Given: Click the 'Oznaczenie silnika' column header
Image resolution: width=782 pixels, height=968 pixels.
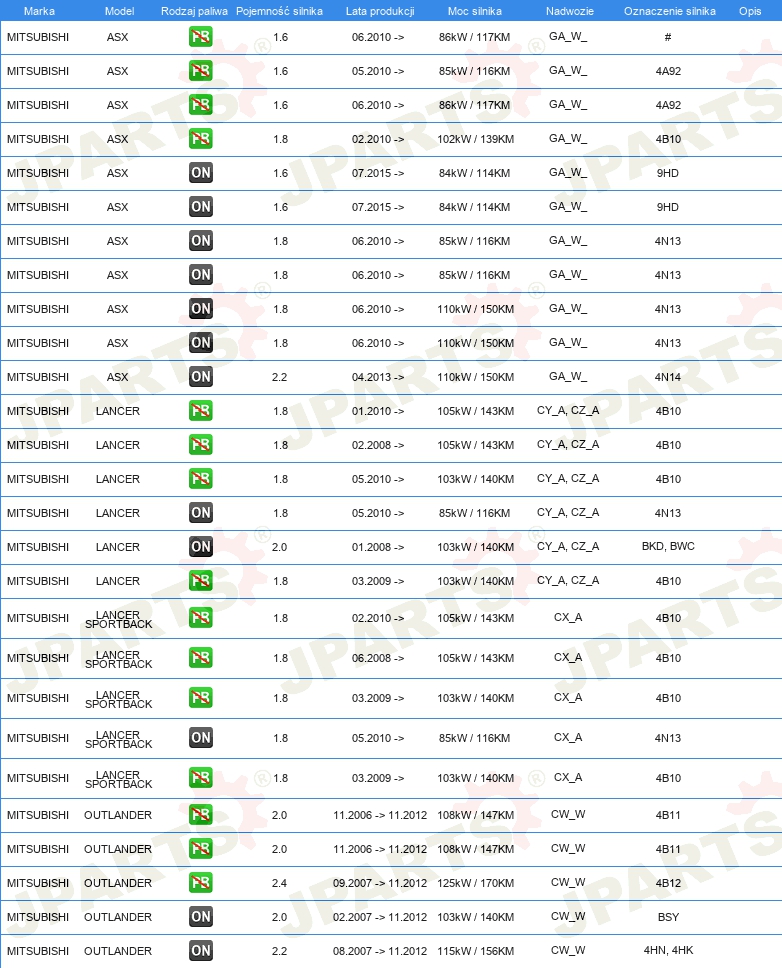Looking at the screenshot, I should click(x=670, y=11).
